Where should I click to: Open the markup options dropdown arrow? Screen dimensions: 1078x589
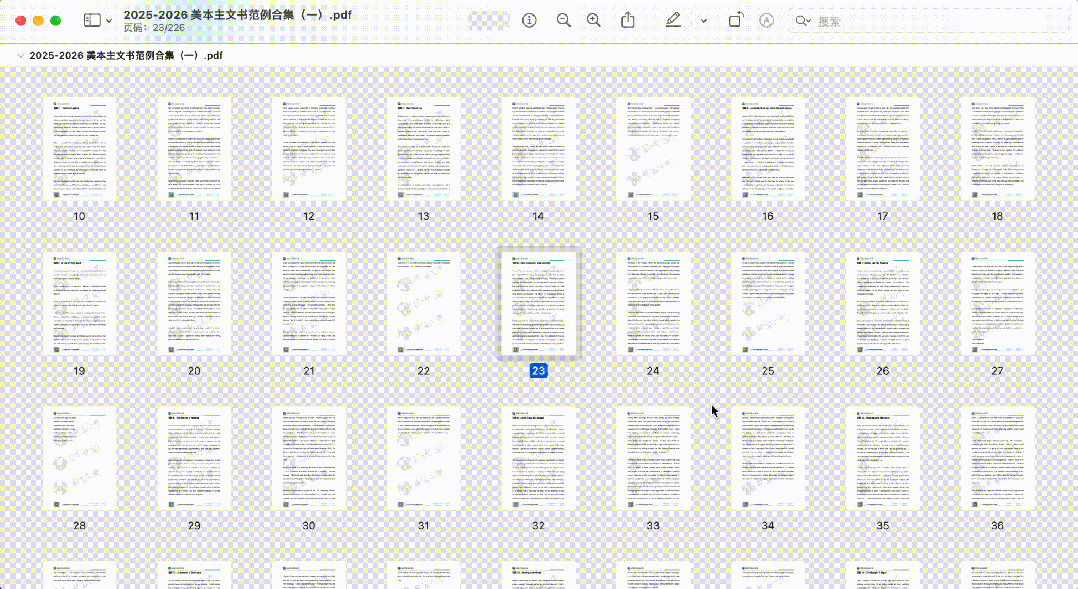point(703,21)
